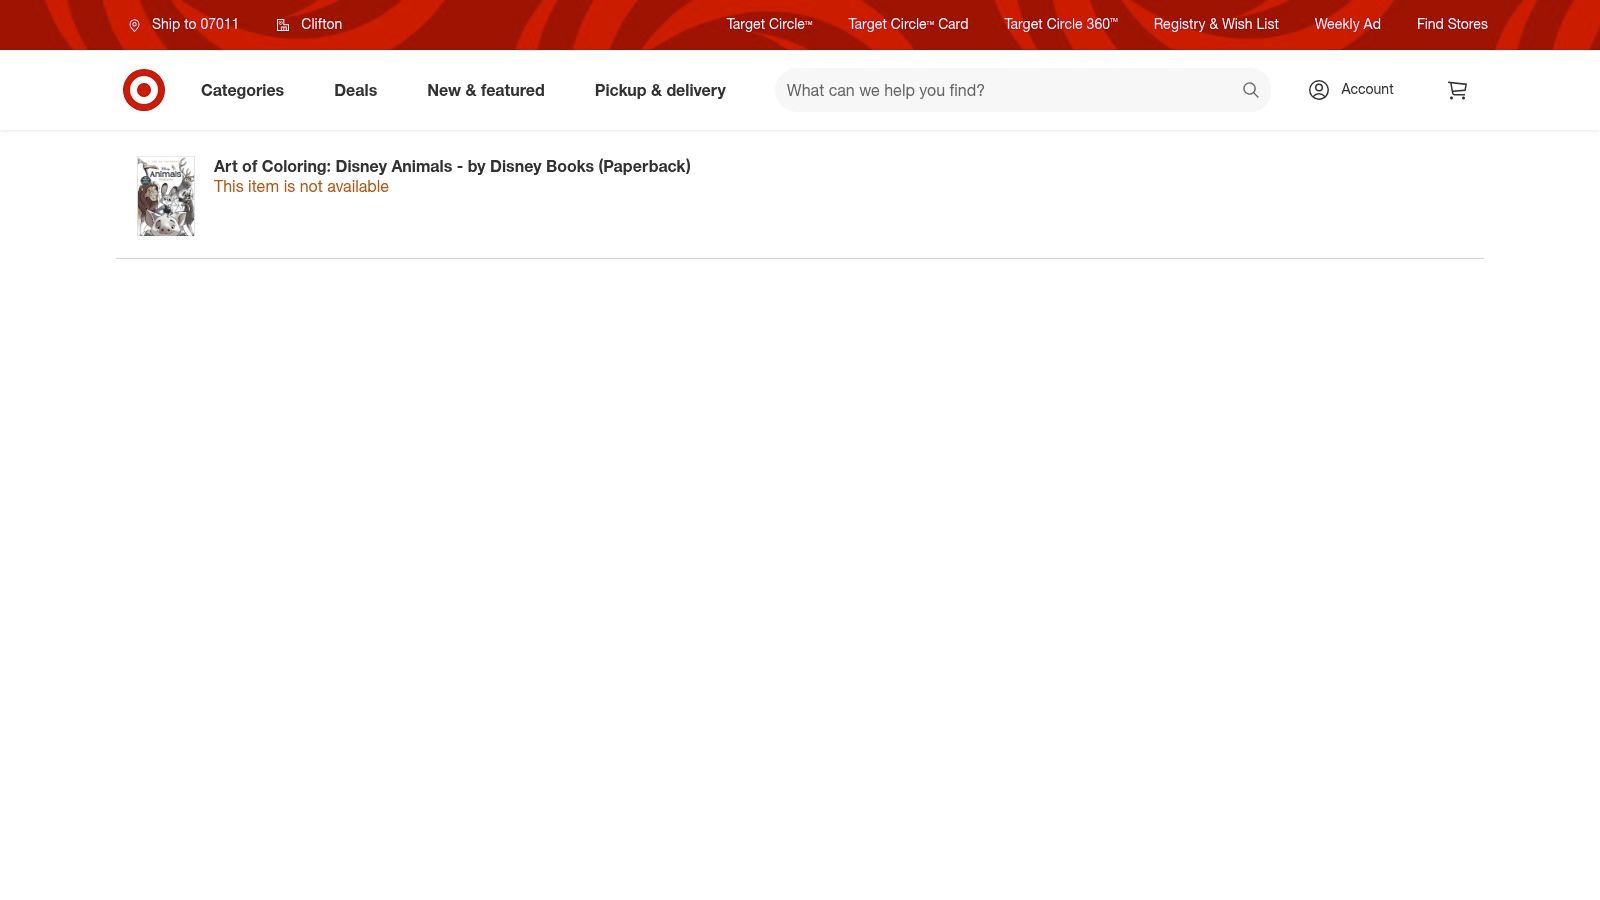Image resolution: width=1600 pixels, height=900 pixels.
Task: Click the search magnifying glass icon
Action: (x=1250, y=90)
